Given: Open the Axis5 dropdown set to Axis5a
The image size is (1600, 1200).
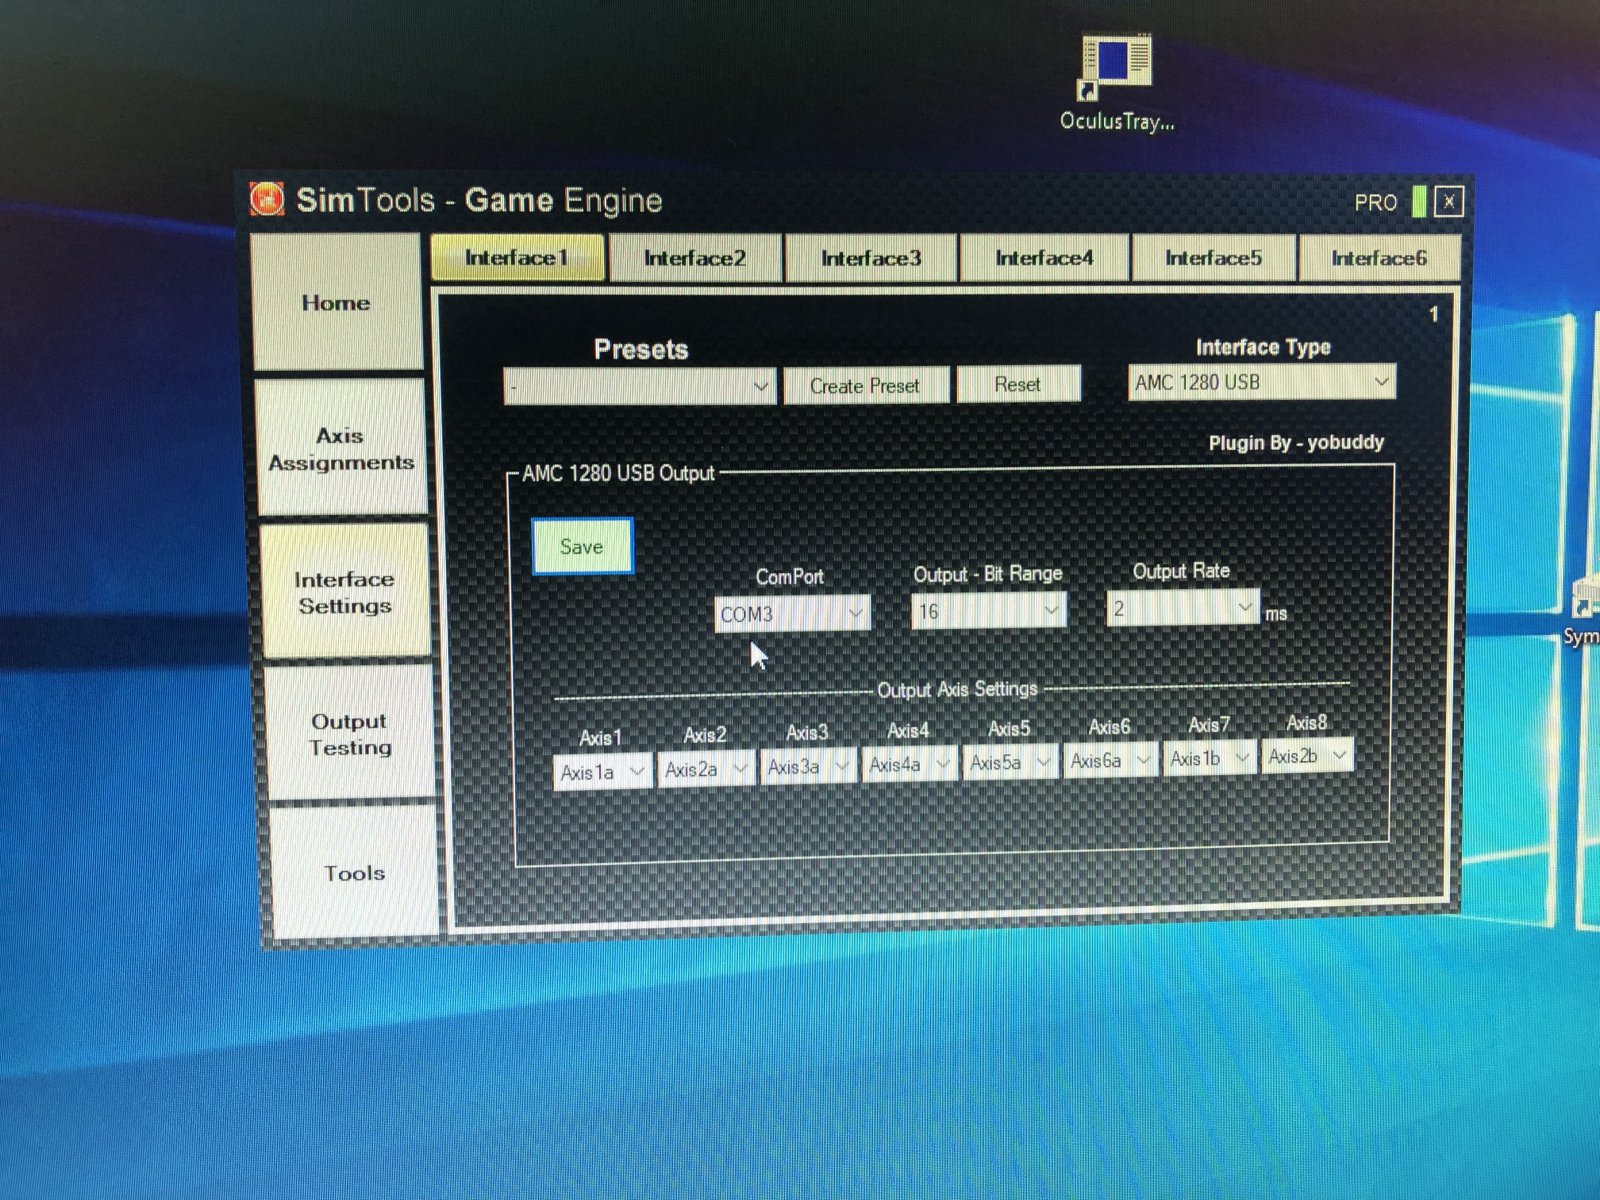Looking at the screenshot, I should pos(1010,762).
